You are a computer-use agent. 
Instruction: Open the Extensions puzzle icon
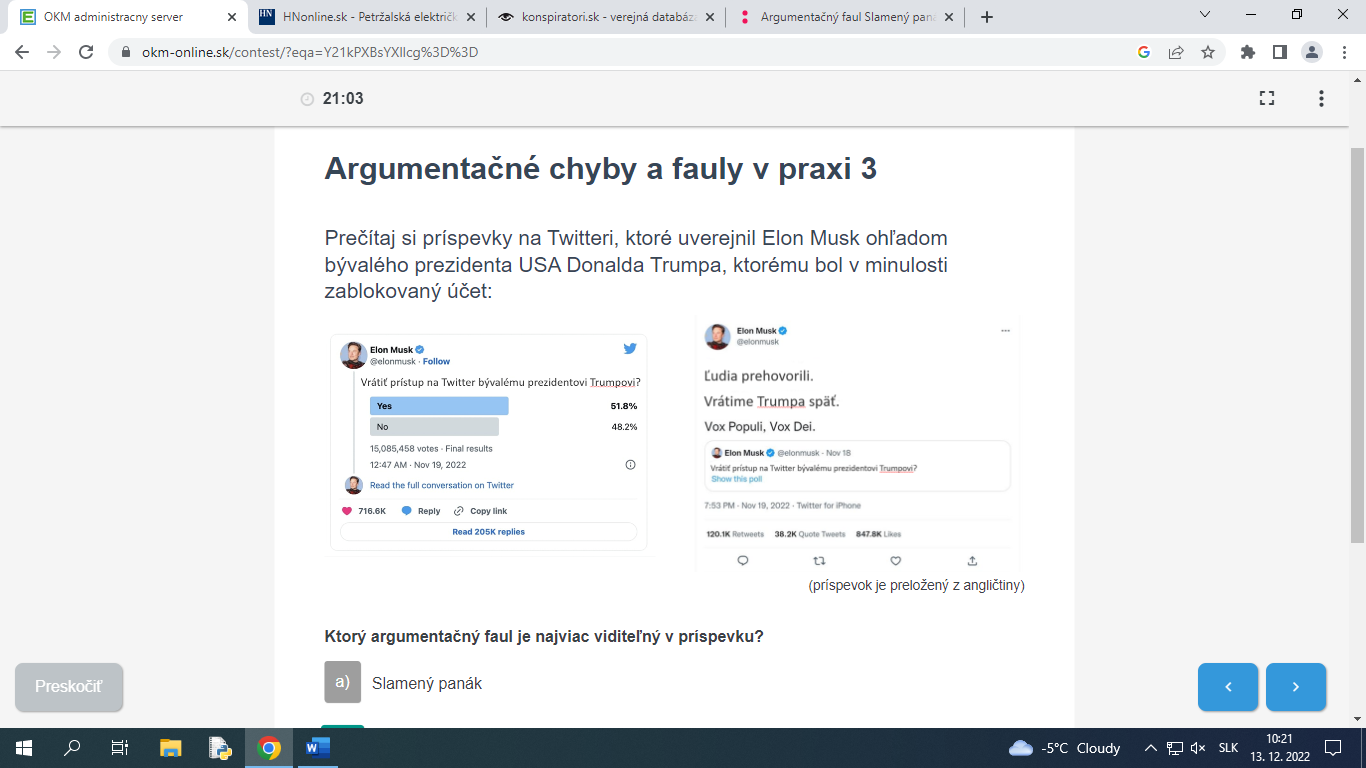coord(1247,53)
